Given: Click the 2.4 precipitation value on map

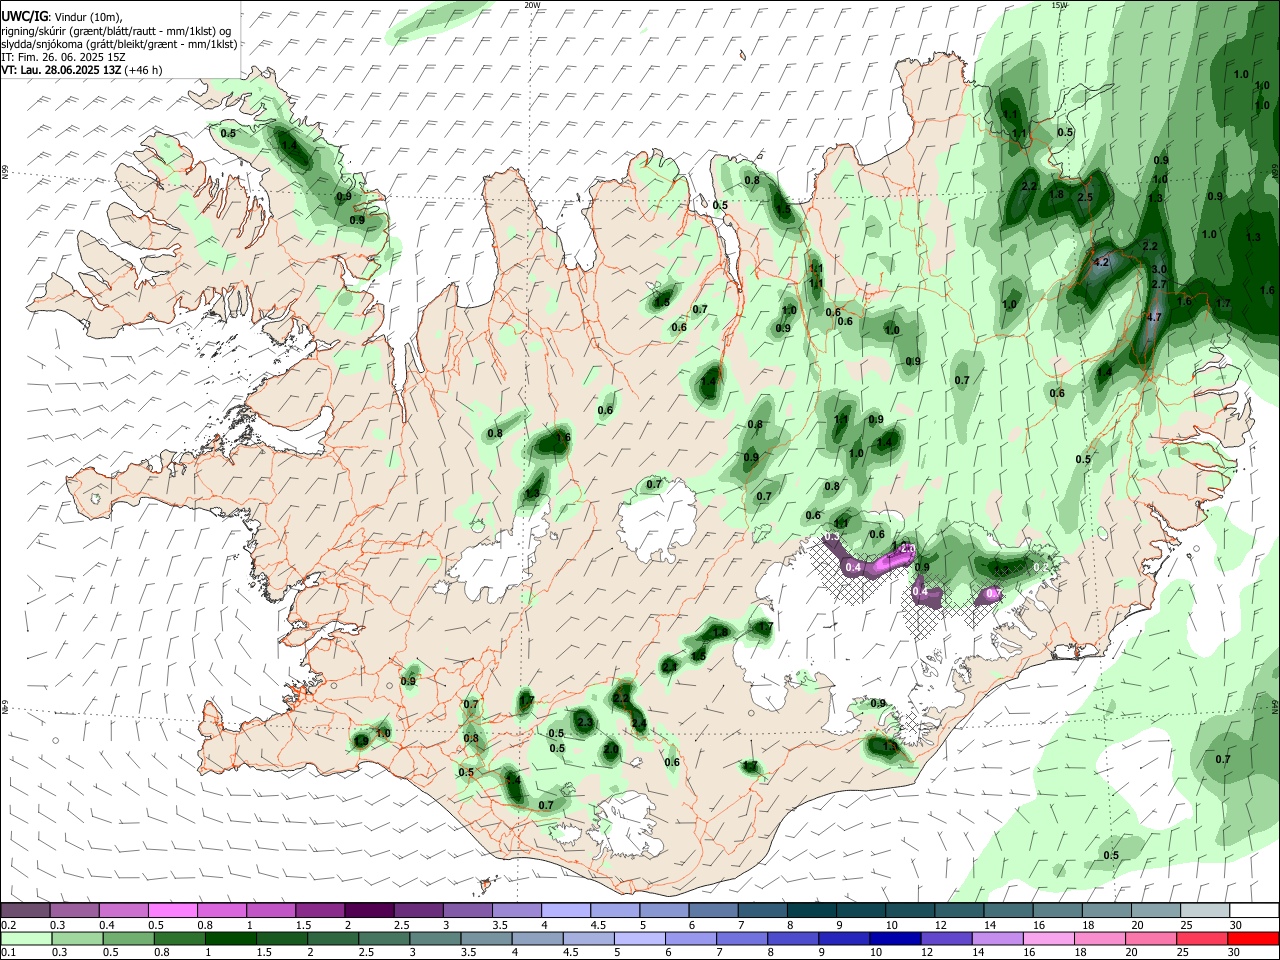Looking at the screenshot, I should [639, 724].
